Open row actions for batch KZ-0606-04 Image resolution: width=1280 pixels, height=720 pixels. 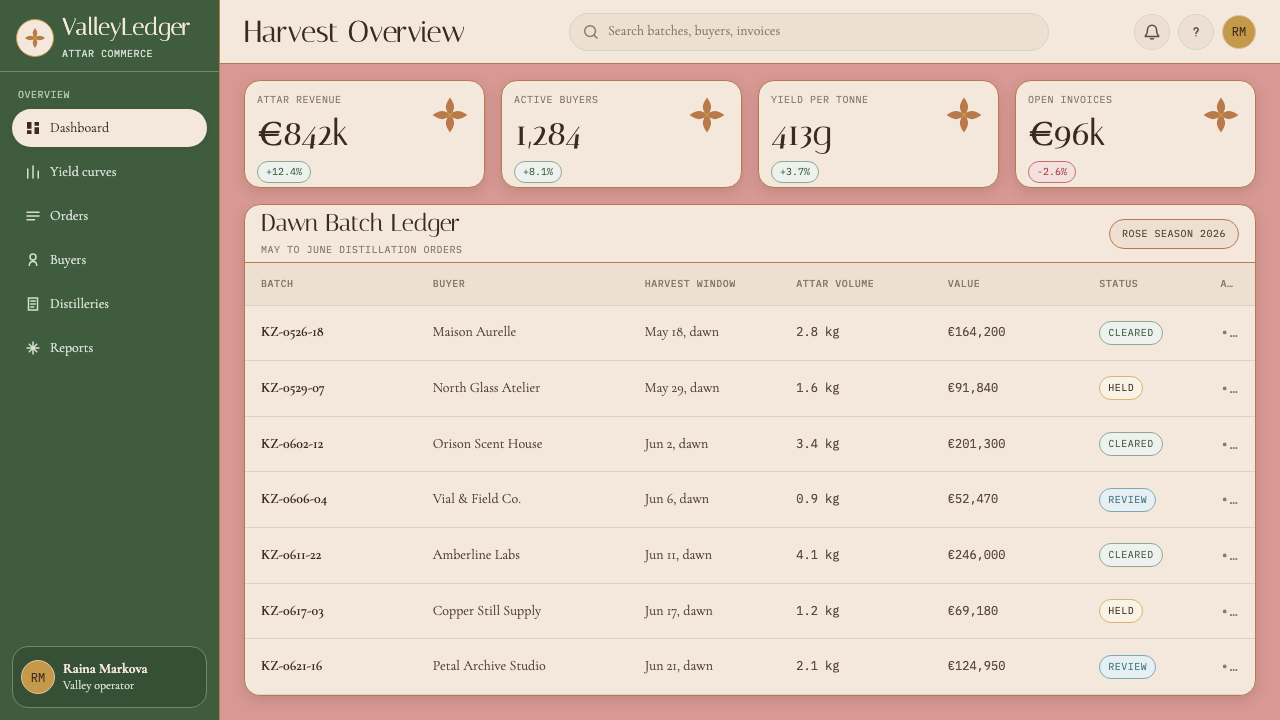(1230, 500)
